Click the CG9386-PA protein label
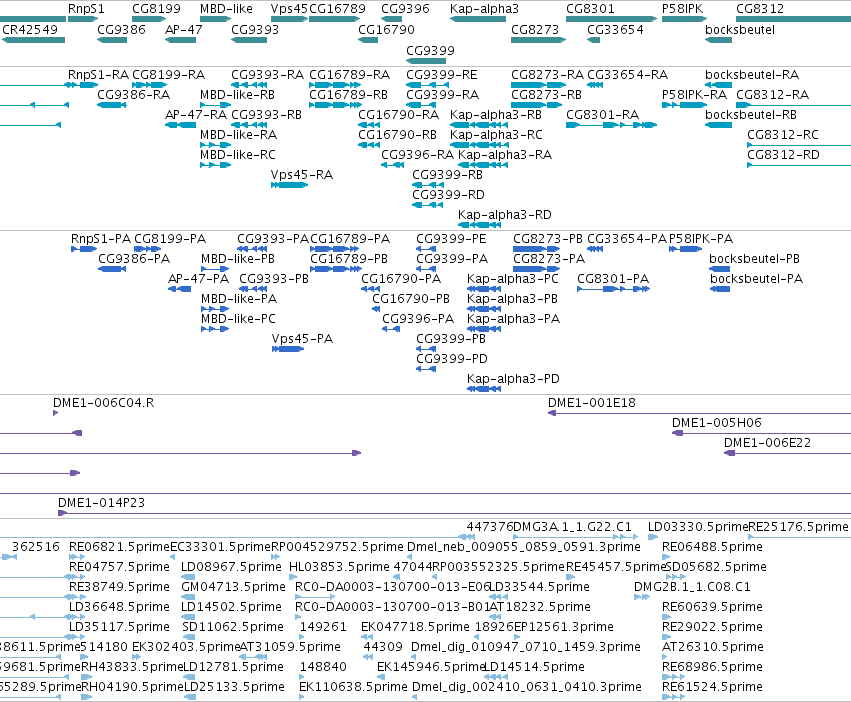The width and height of the screenshot is (851, 702). (x=134, y=258)
